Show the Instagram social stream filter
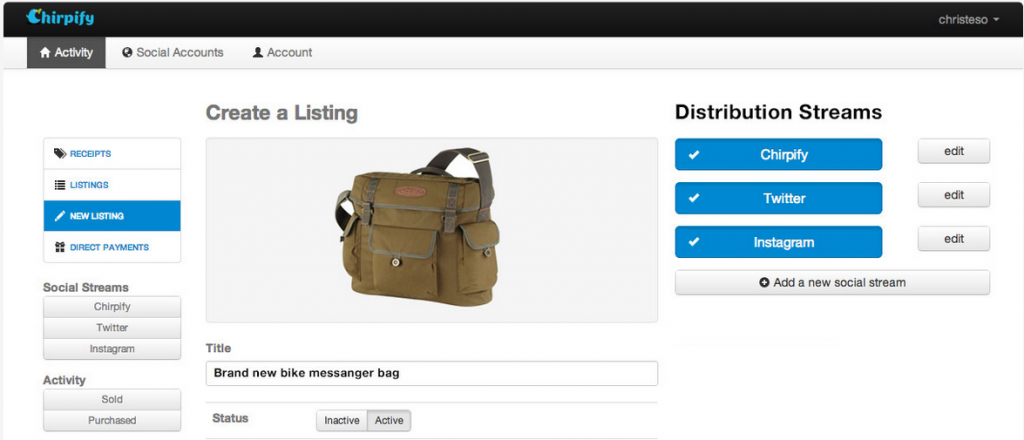Screen dimensions: 1024x440 pyautogui.click(x=112, y=349)
